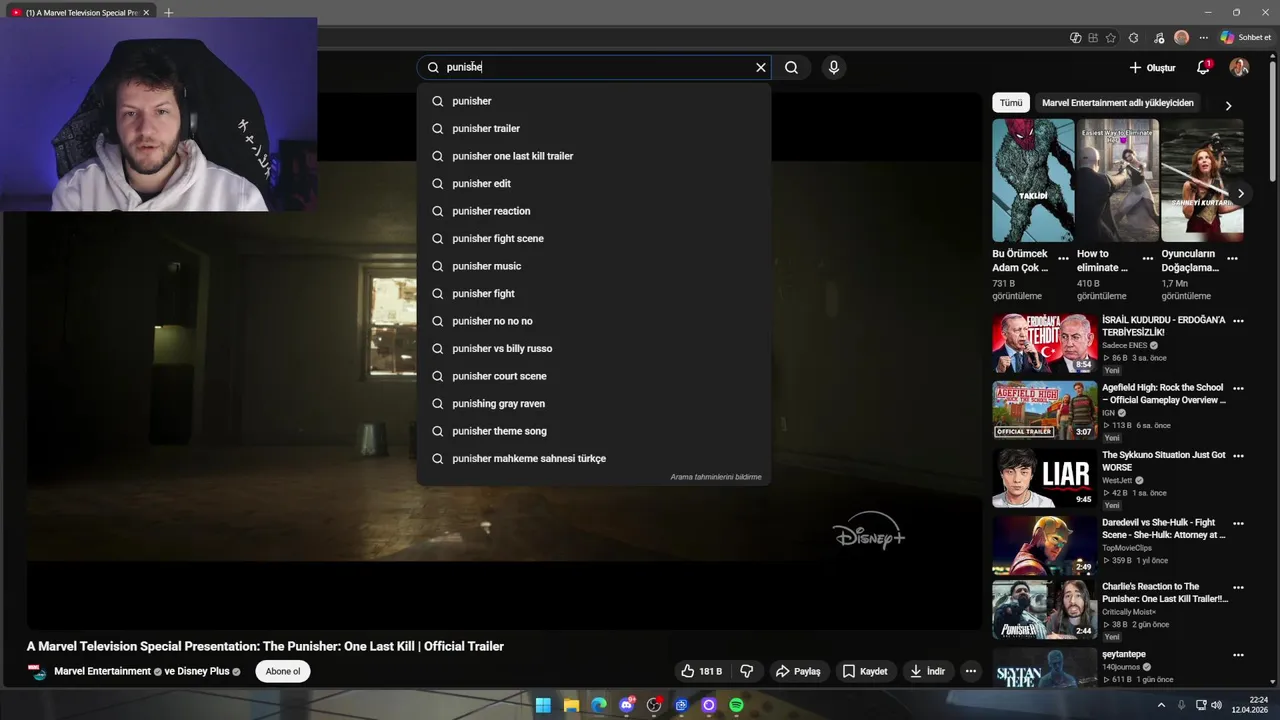Open options for 'Oyuncuların Doğaçlama' Short

[x=1232, y=258]
